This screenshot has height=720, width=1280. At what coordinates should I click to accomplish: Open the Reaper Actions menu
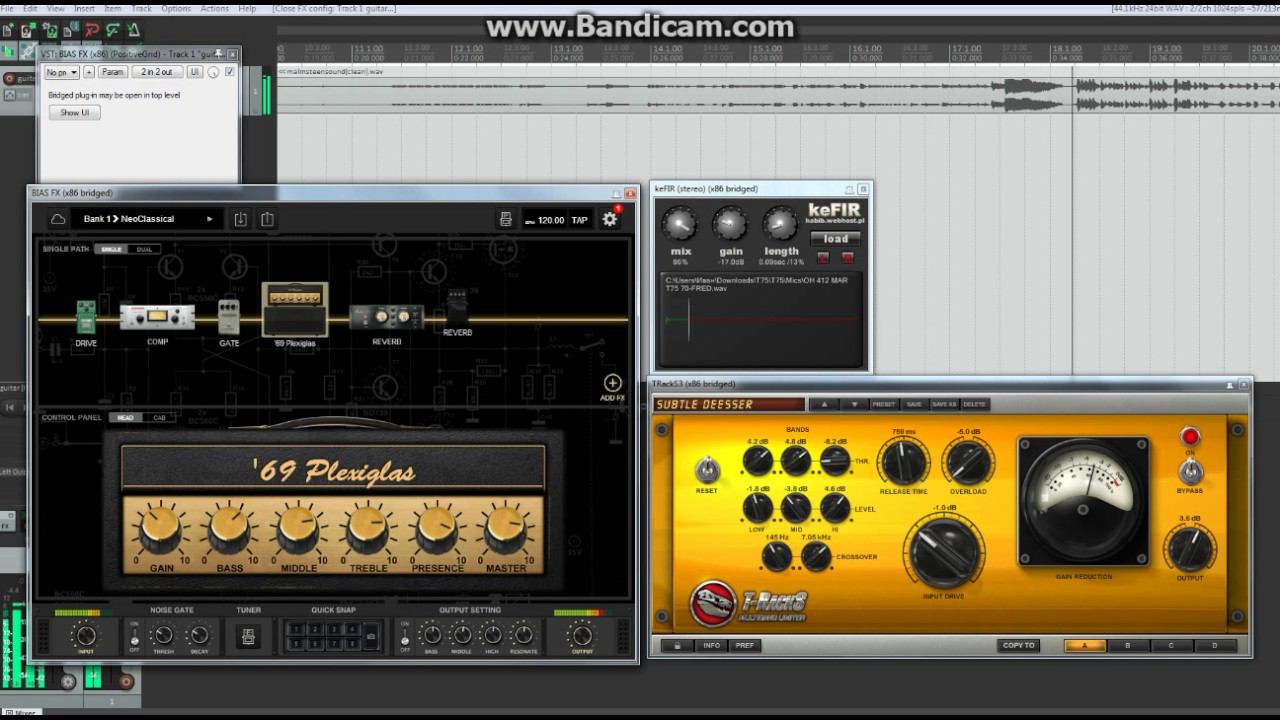click(214, 8)
